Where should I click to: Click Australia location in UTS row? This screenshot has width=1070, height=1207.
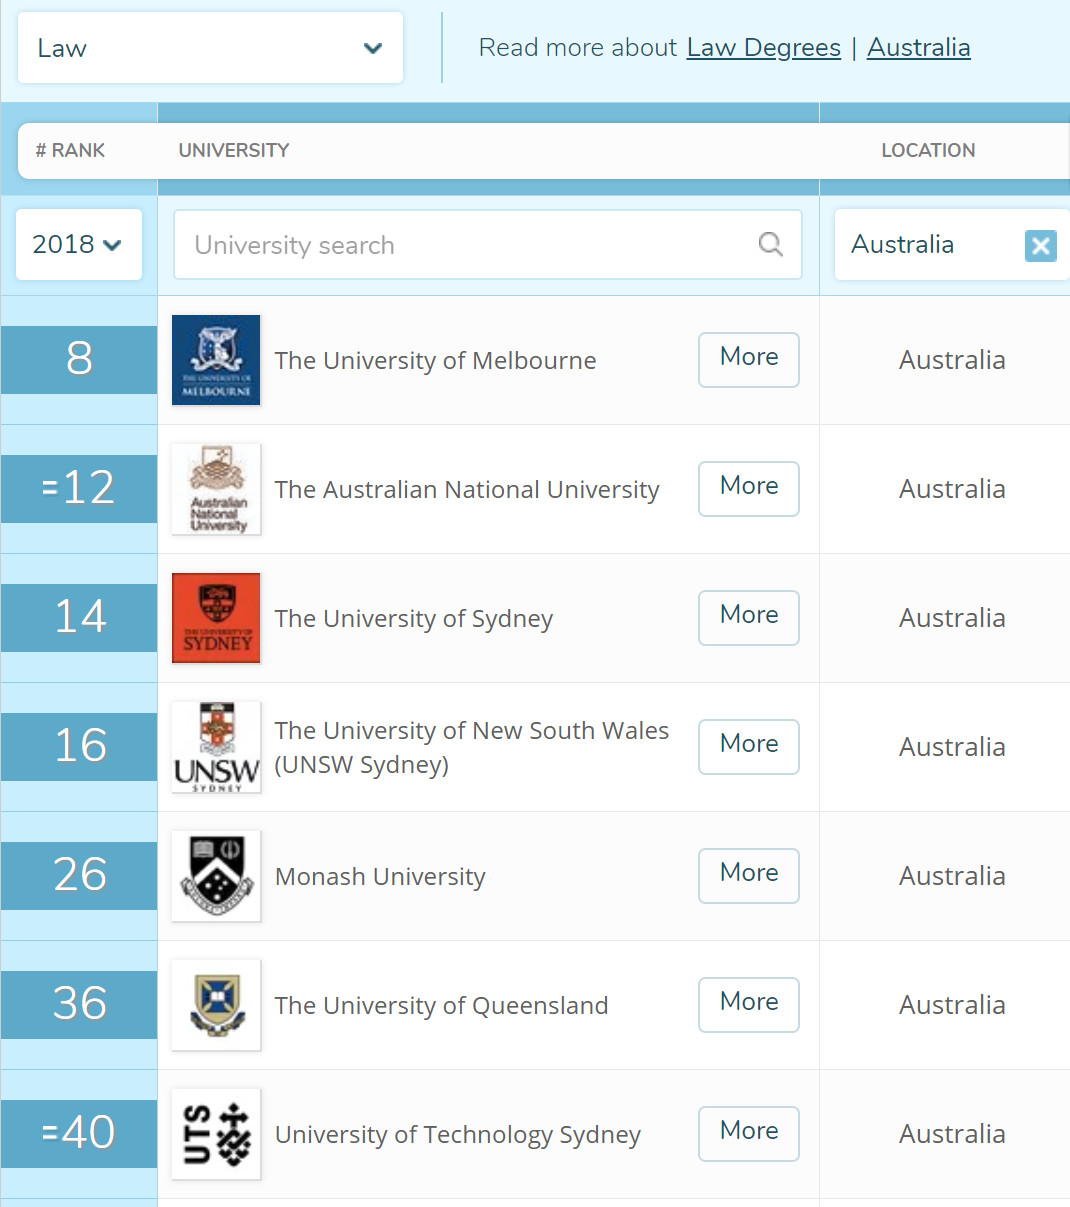[952, 1134]
